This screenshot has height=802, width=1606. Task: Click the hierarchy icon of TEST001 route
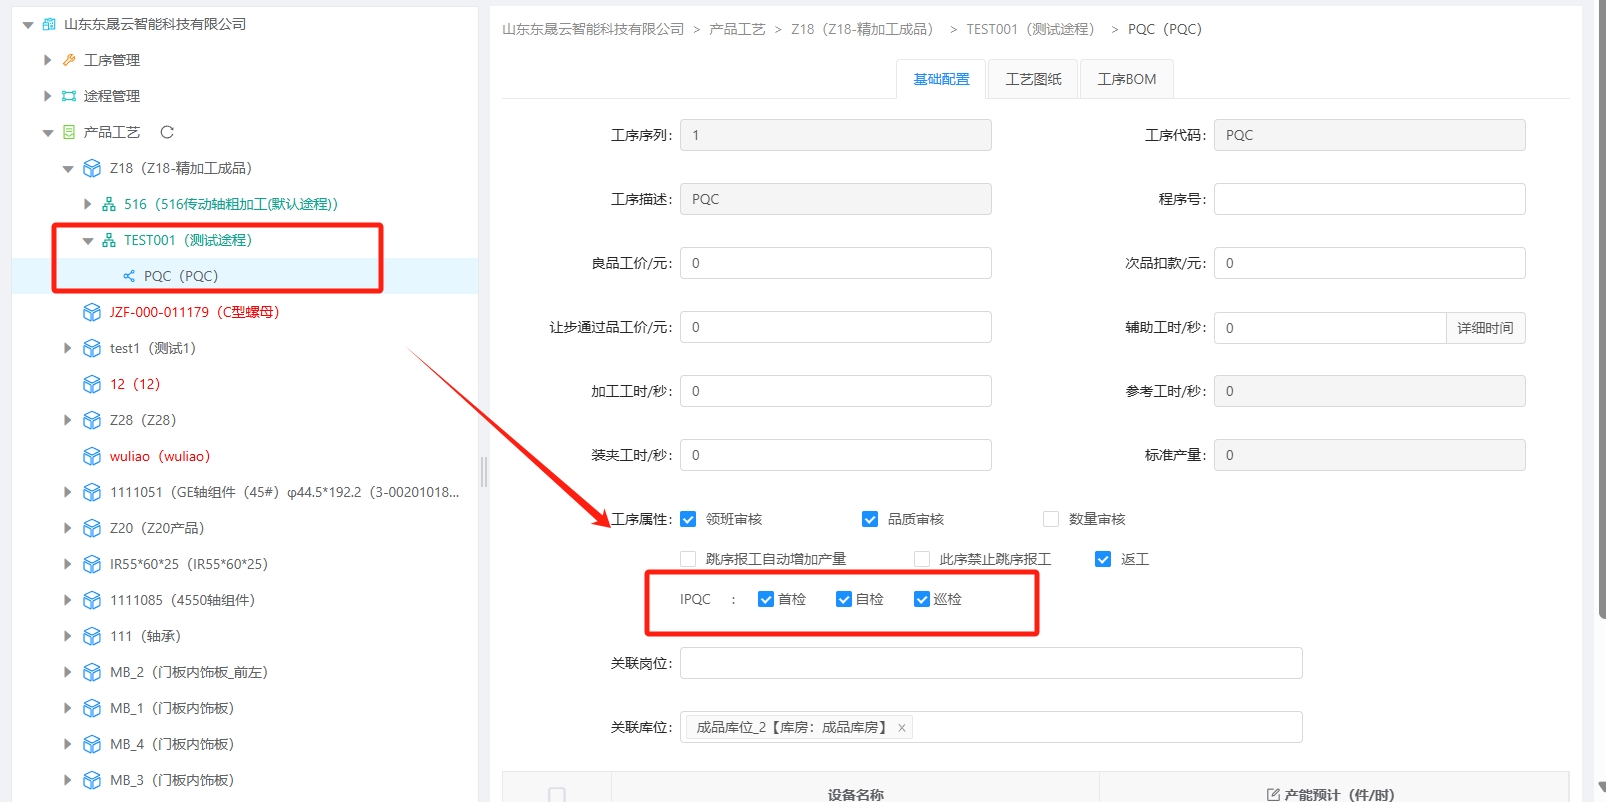click(x=109, y=240)
